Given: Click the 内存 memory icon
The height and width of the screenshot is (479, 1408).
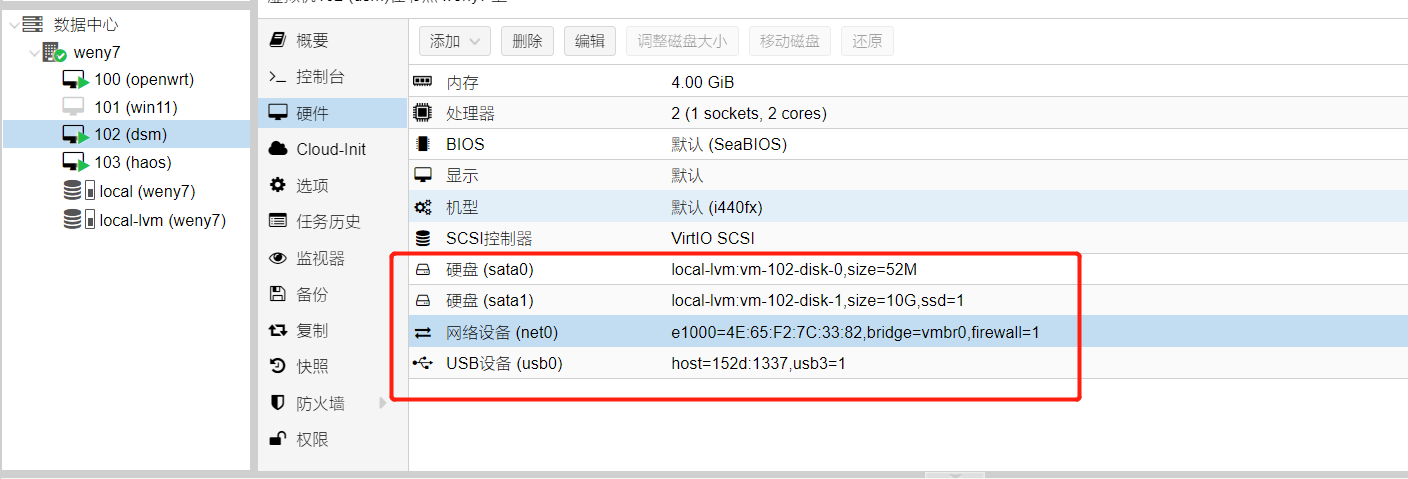Looking at the screenshot, I should click(423, 82).
